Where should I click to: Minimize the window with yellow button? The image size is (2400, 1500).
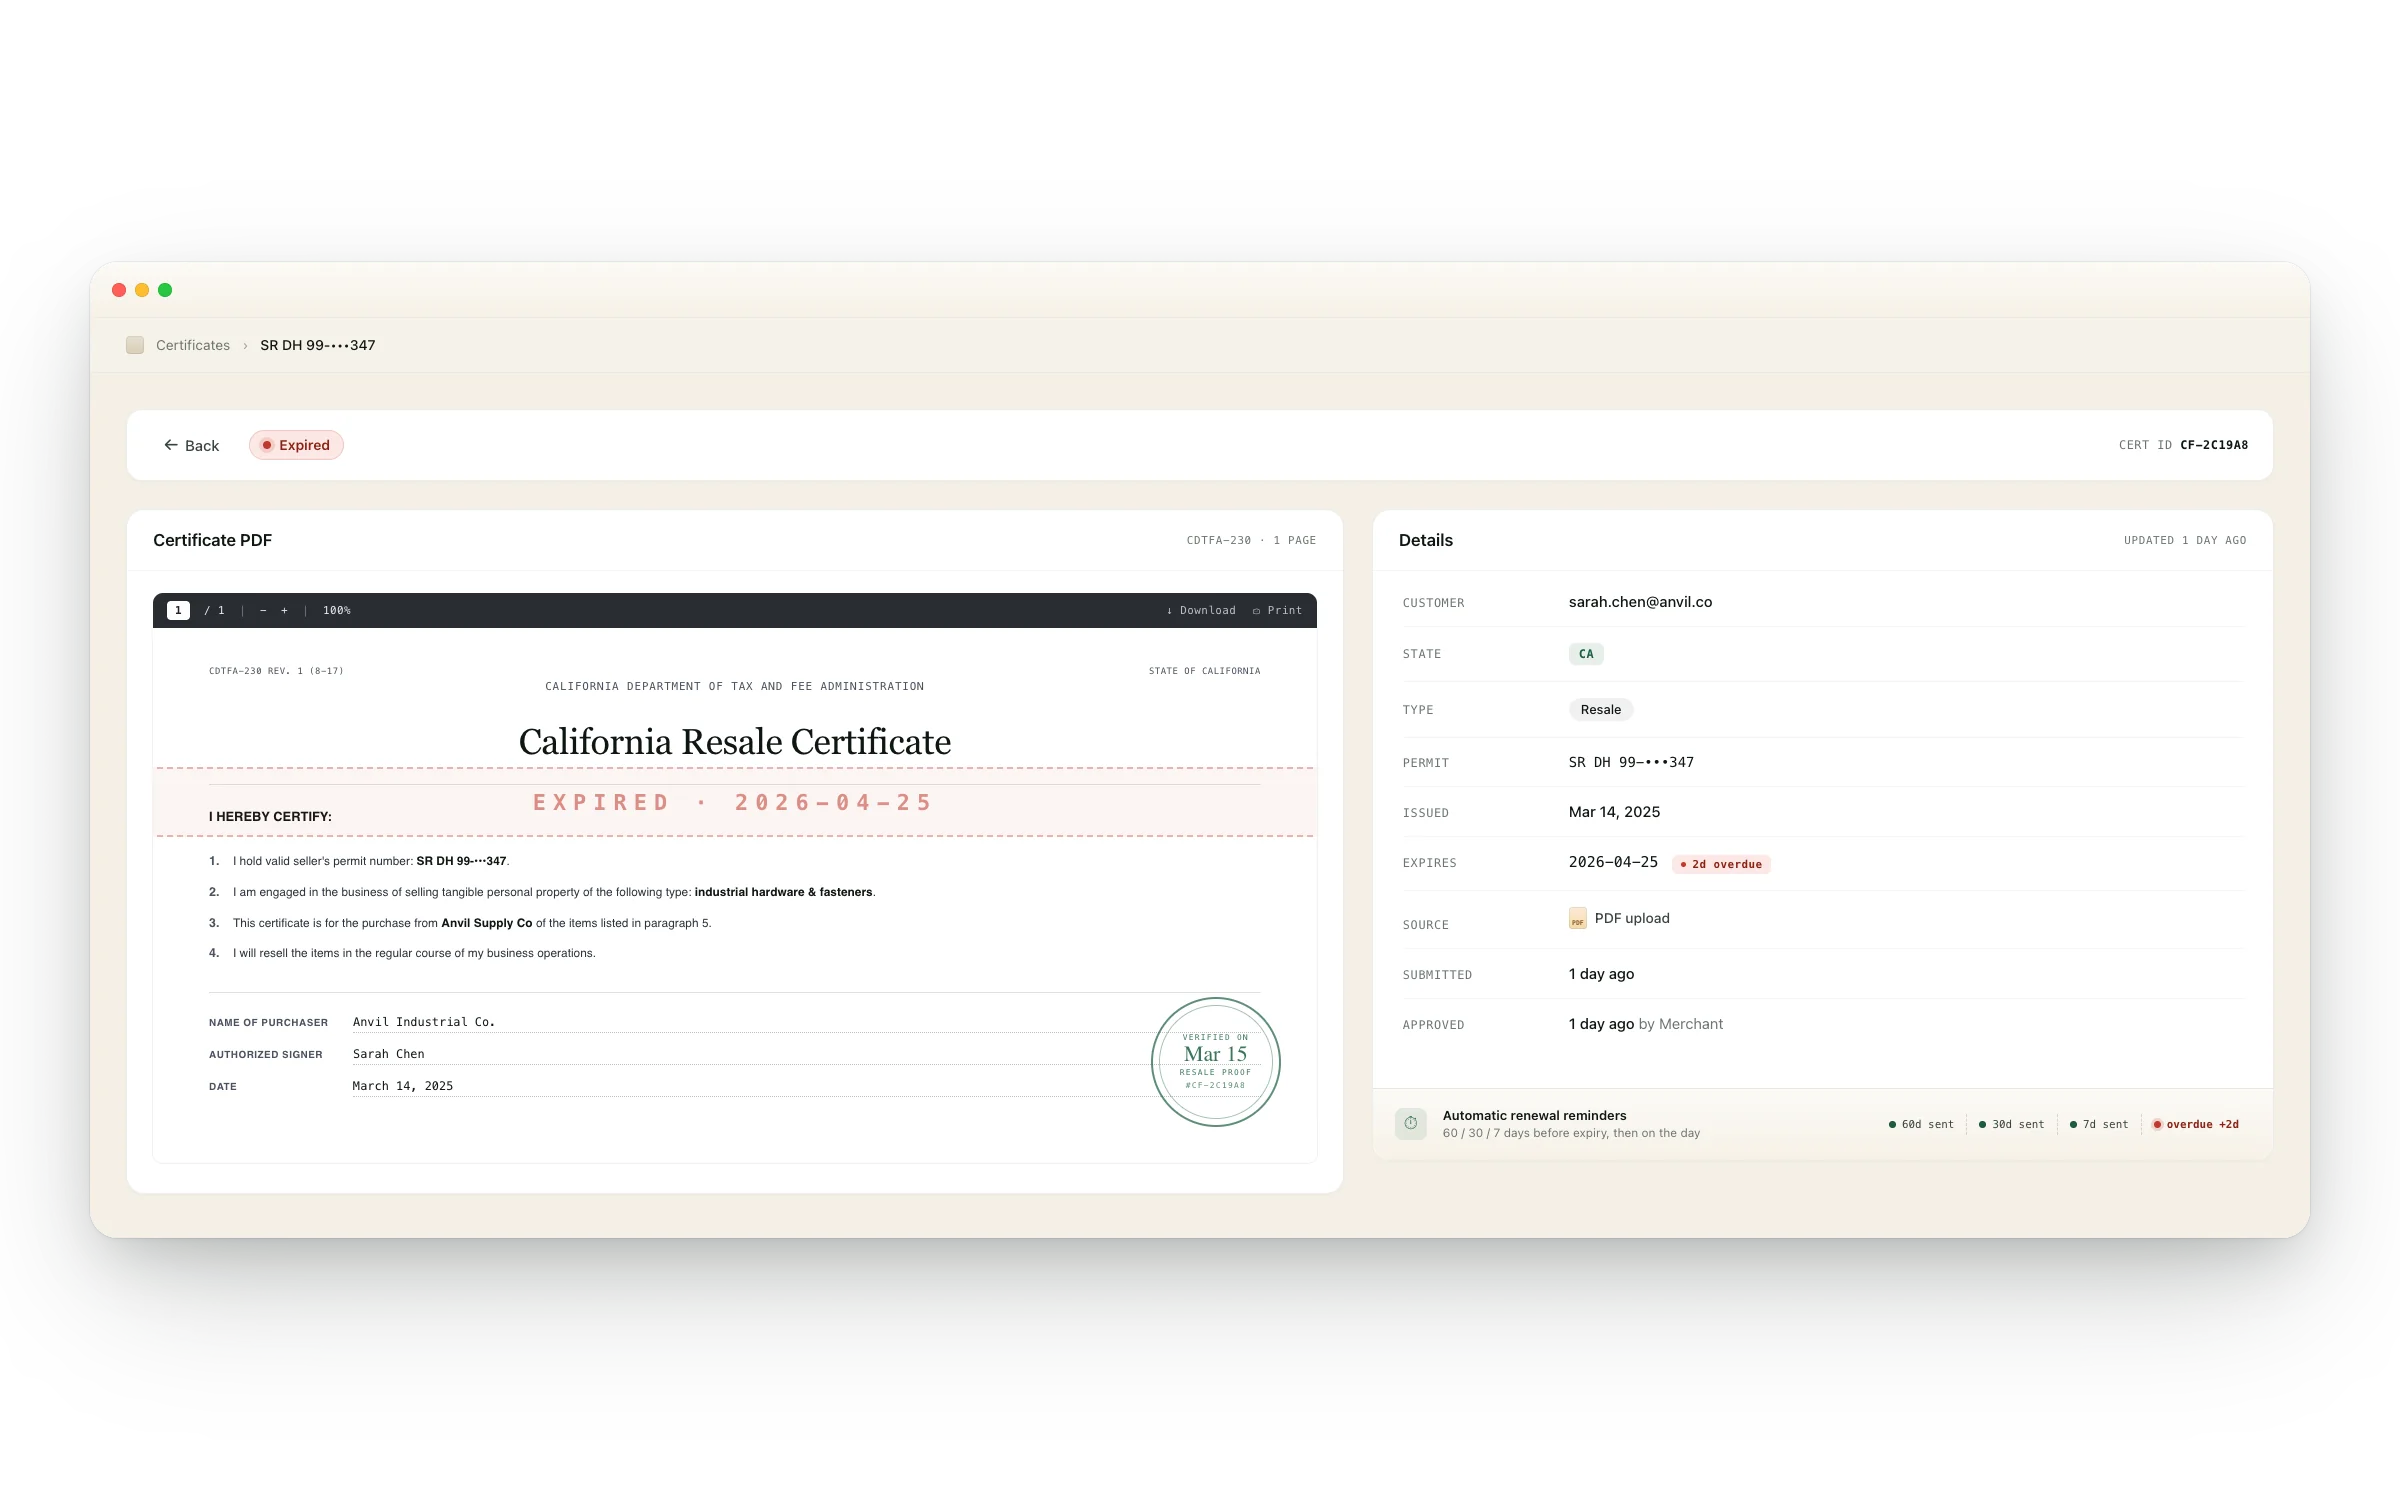(x=142, y=290)
